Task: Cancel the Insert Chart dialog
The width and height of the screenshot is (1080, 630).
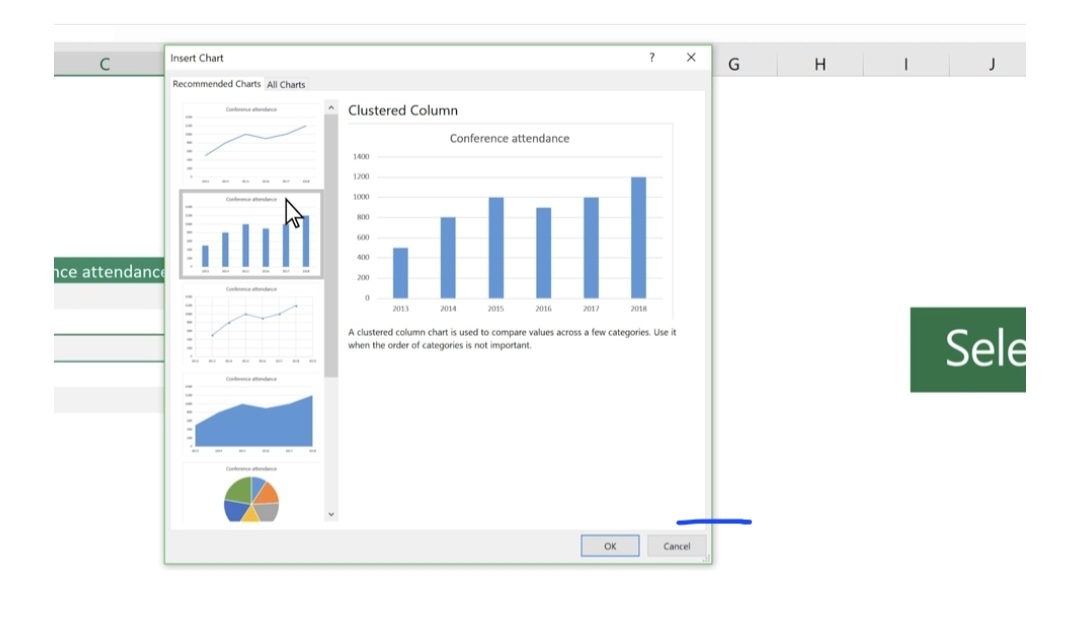Action: [x=676, y=546]
